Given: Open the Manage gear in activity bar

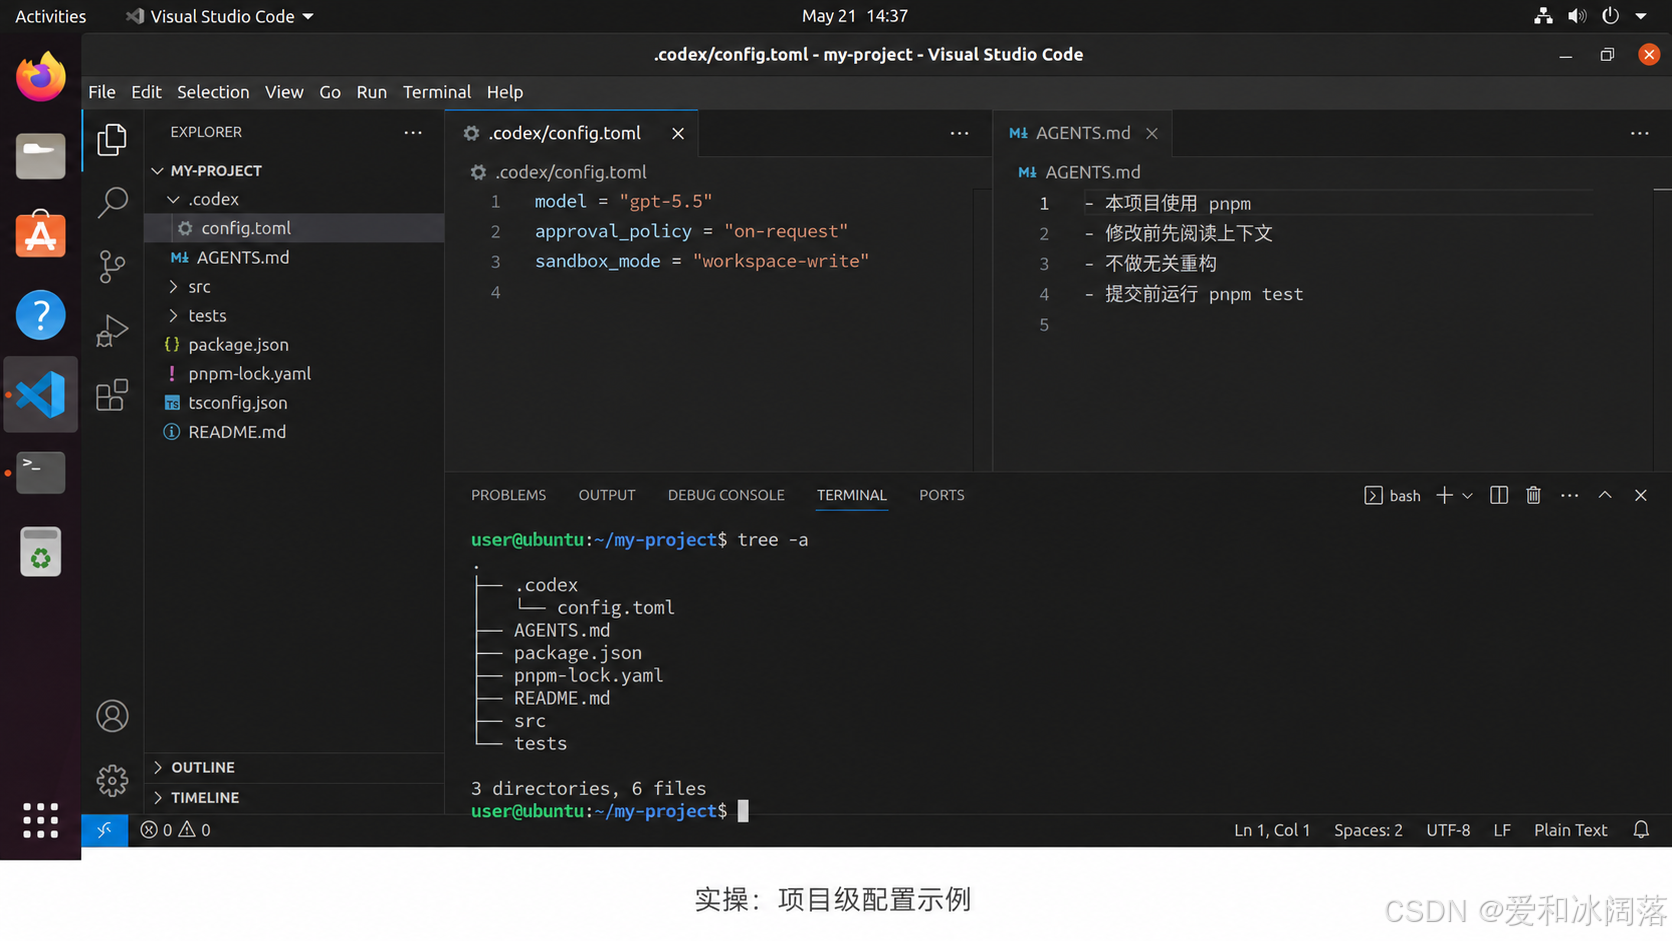Looking at the screenshot, I should tap(112, 780).
